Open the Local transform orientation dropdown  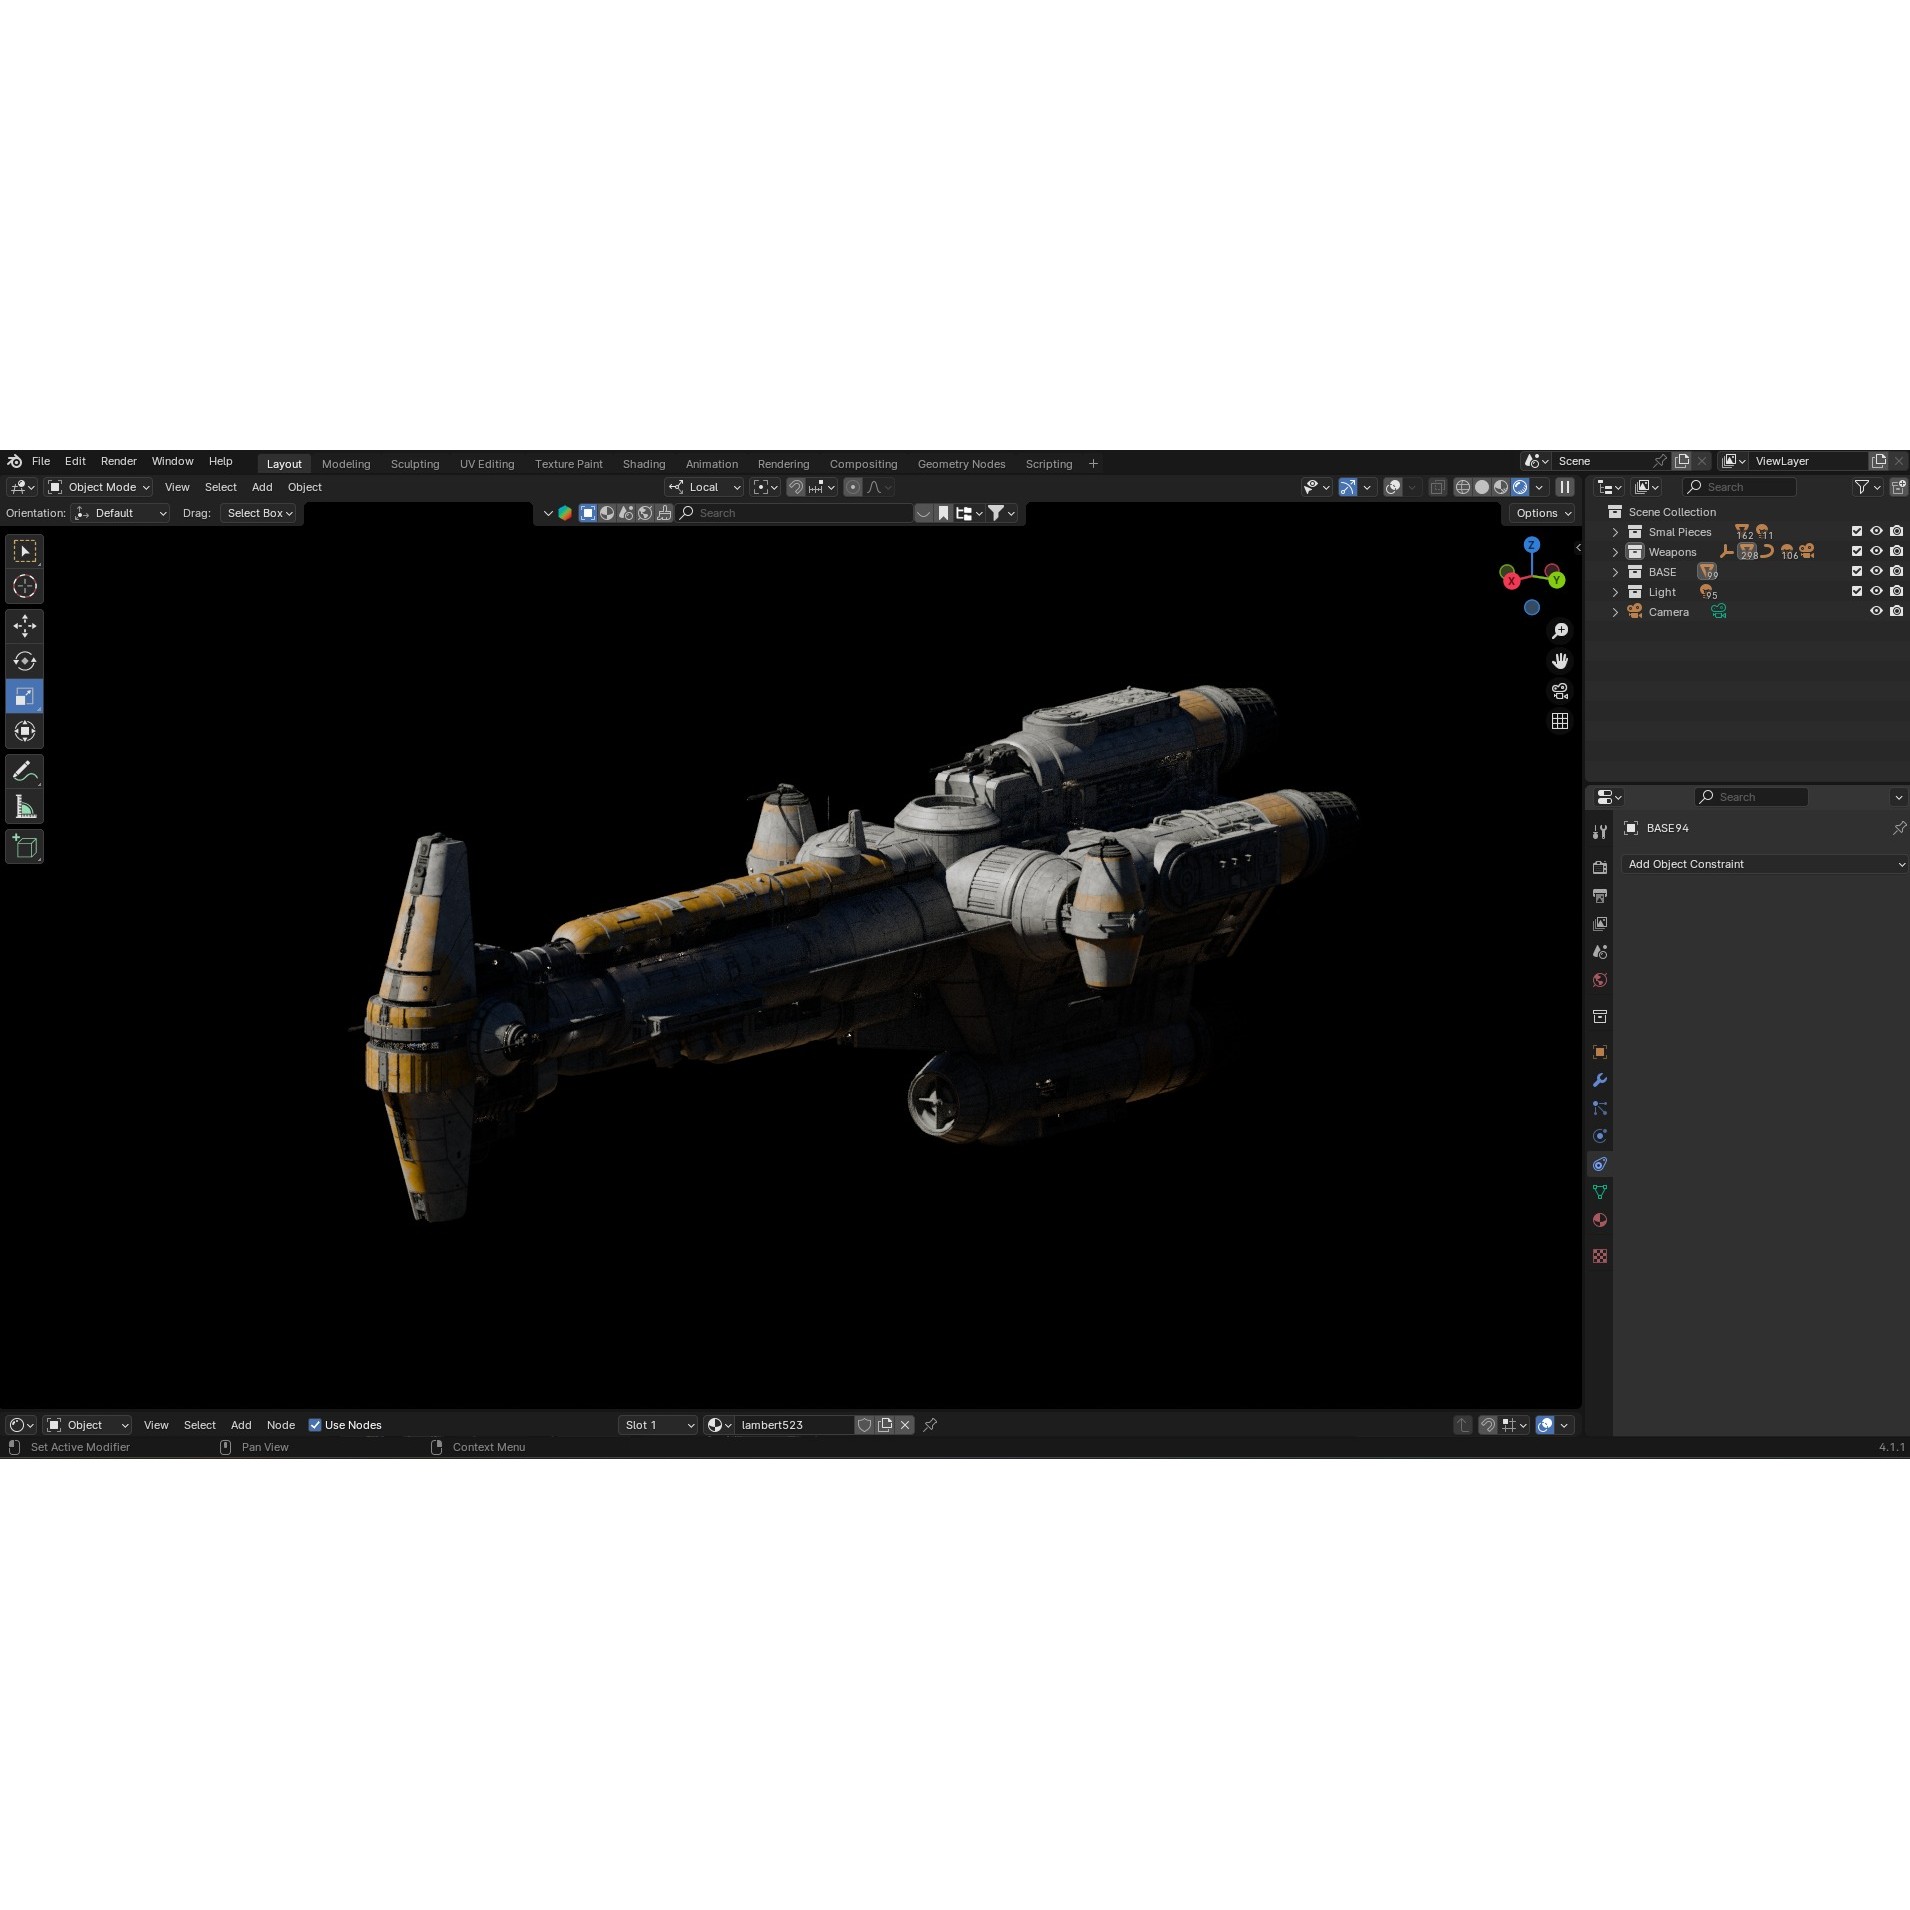point(704,487)
